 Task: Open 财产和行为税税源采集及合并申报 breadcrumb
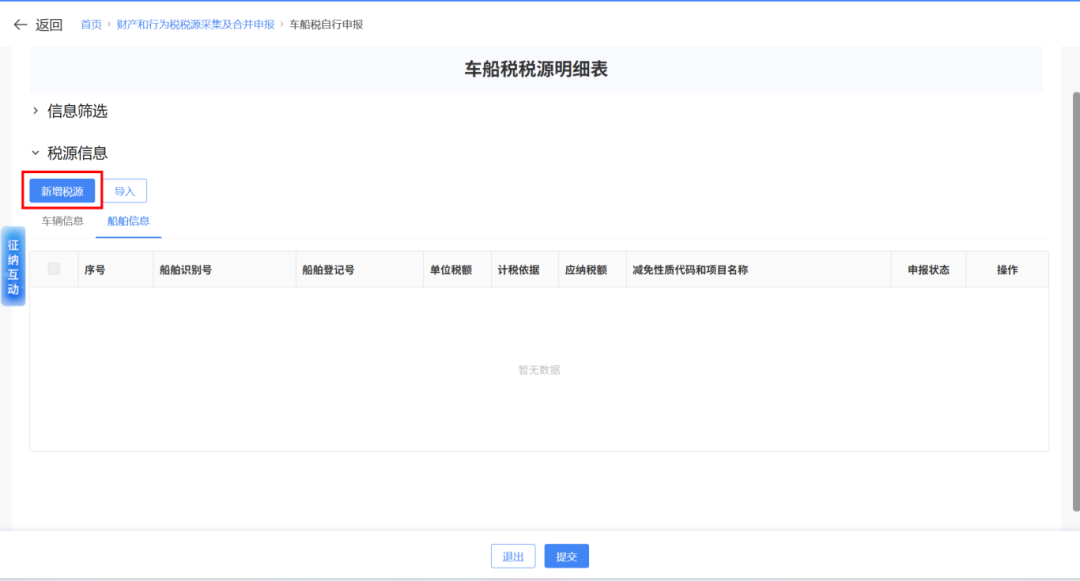click(196, 24)
